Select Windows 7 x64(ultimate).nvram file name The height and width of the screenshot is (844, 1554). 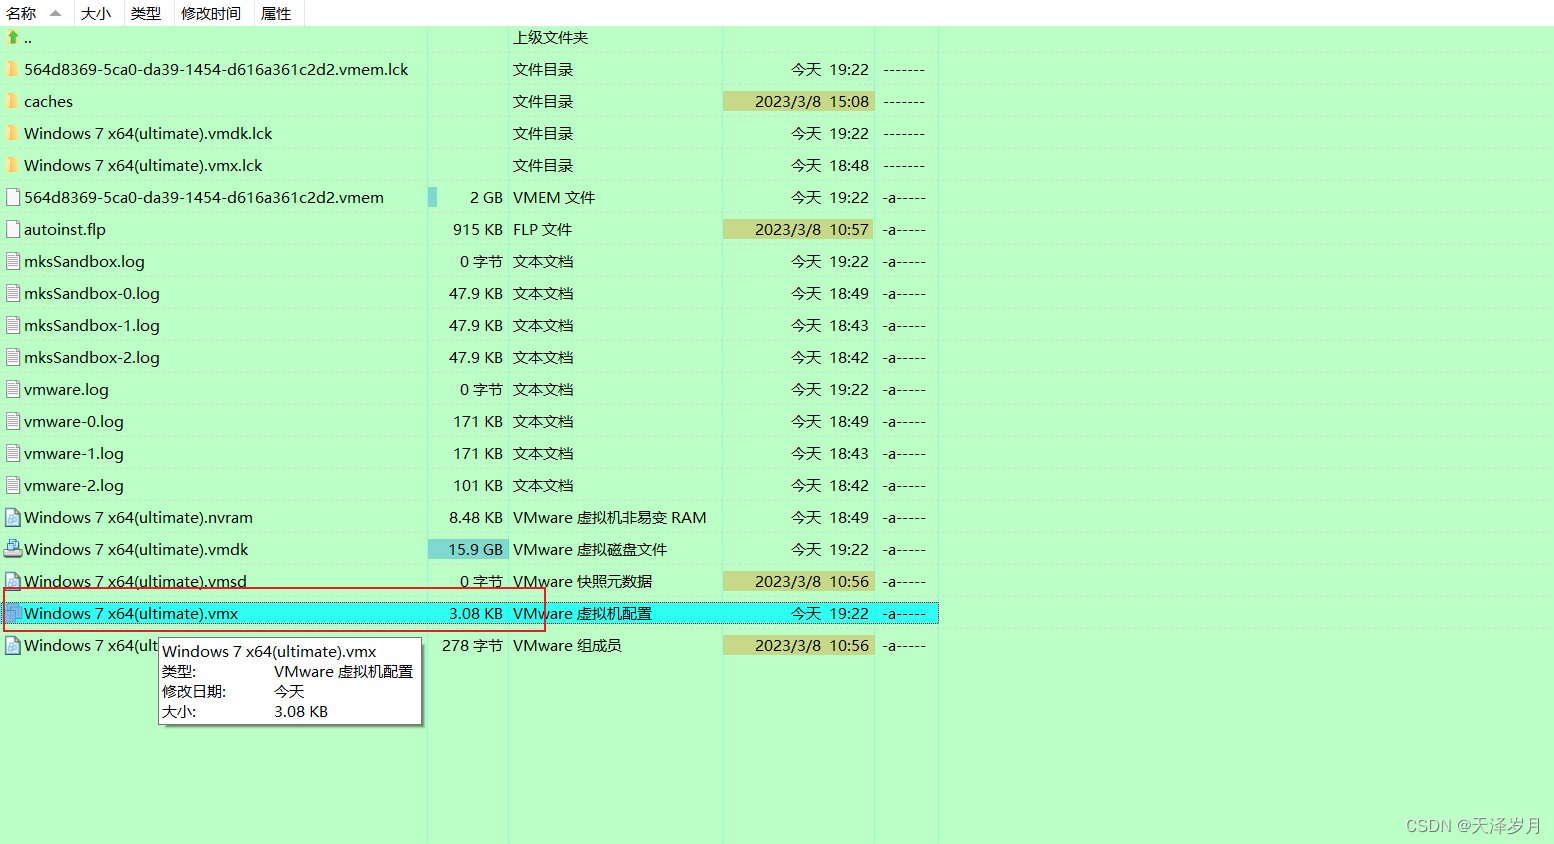138,517
